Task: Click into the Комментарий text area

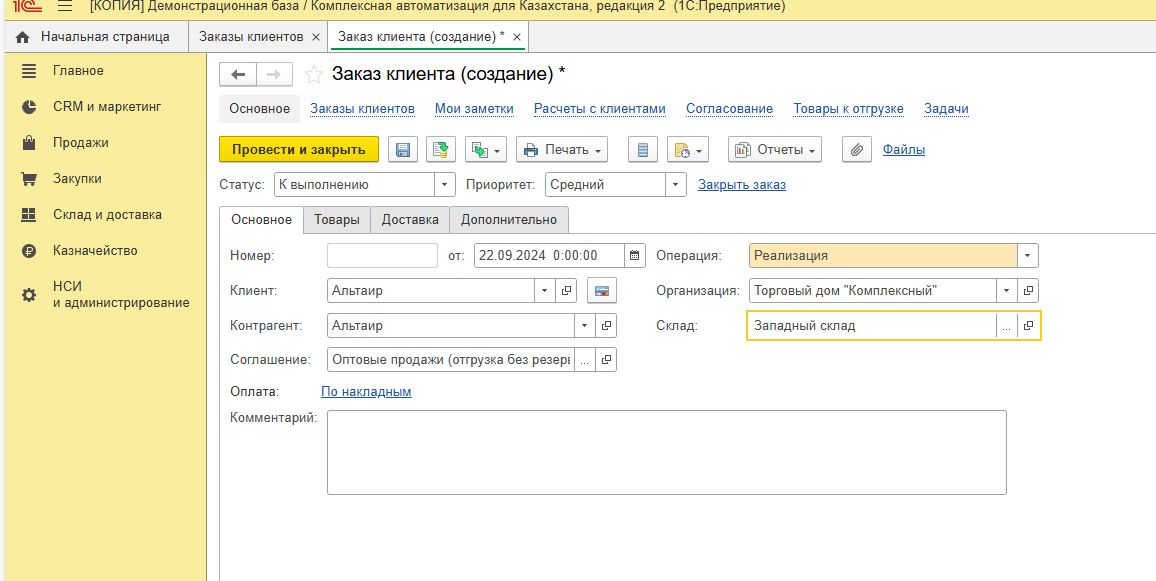Action: coord(666,452)
